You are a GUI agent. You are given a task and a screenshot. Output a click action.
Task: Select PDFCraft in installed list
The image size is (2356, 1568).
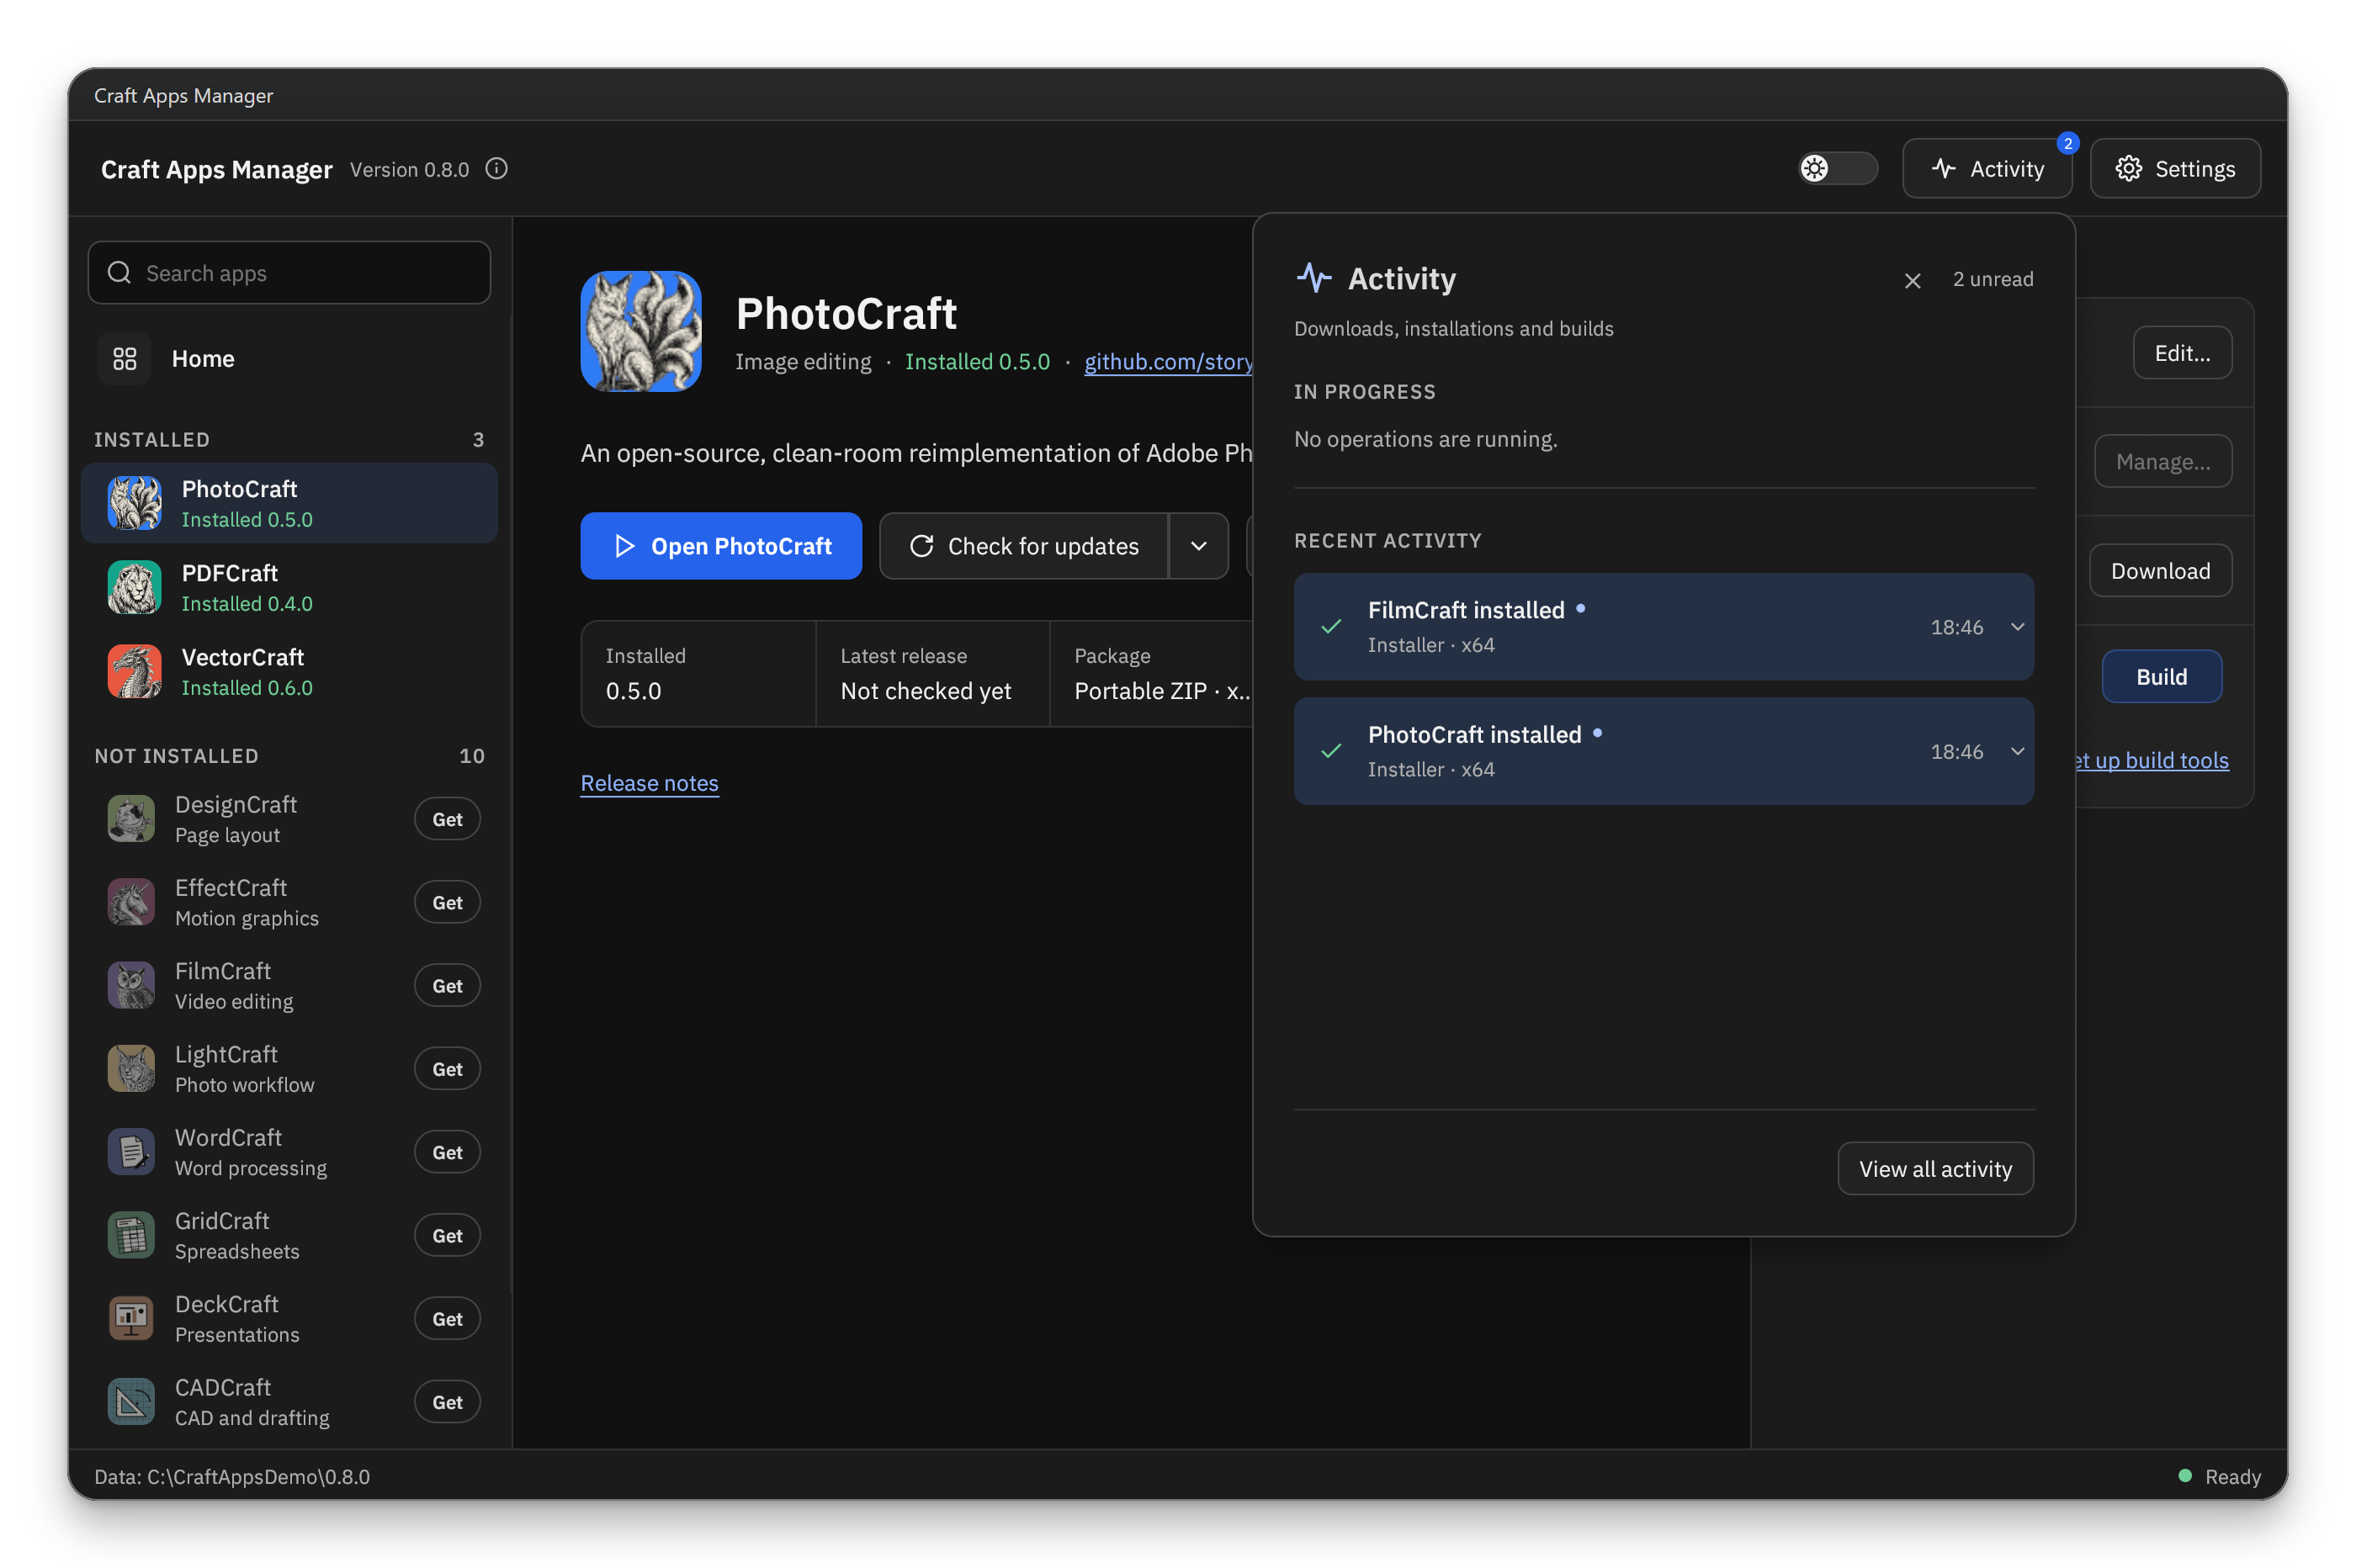[x=289, y=587]
